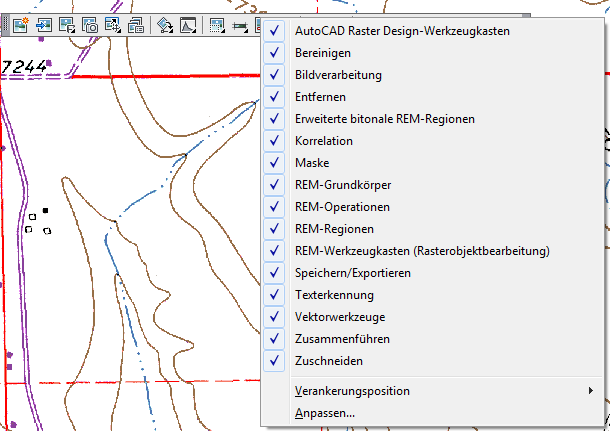Screen dimensions: 610x431
Task: Toggle the Speichern/Exportieren toolbar
Action: [432, 273]
